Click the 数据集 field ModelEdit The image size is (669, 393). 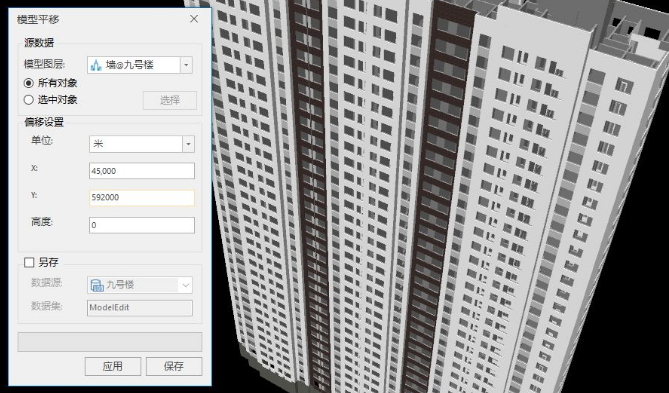point(140,308)
